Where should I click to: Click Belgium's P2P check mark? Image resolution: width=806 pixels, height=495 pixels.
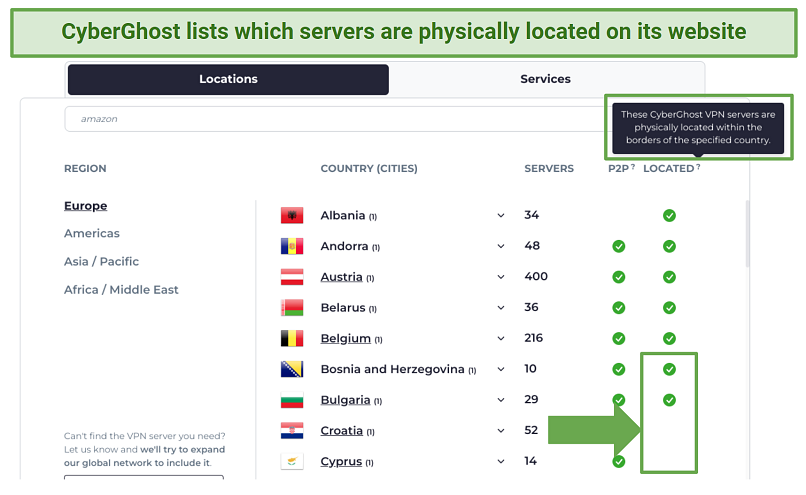pyautogui.click(x=619, y=338)
